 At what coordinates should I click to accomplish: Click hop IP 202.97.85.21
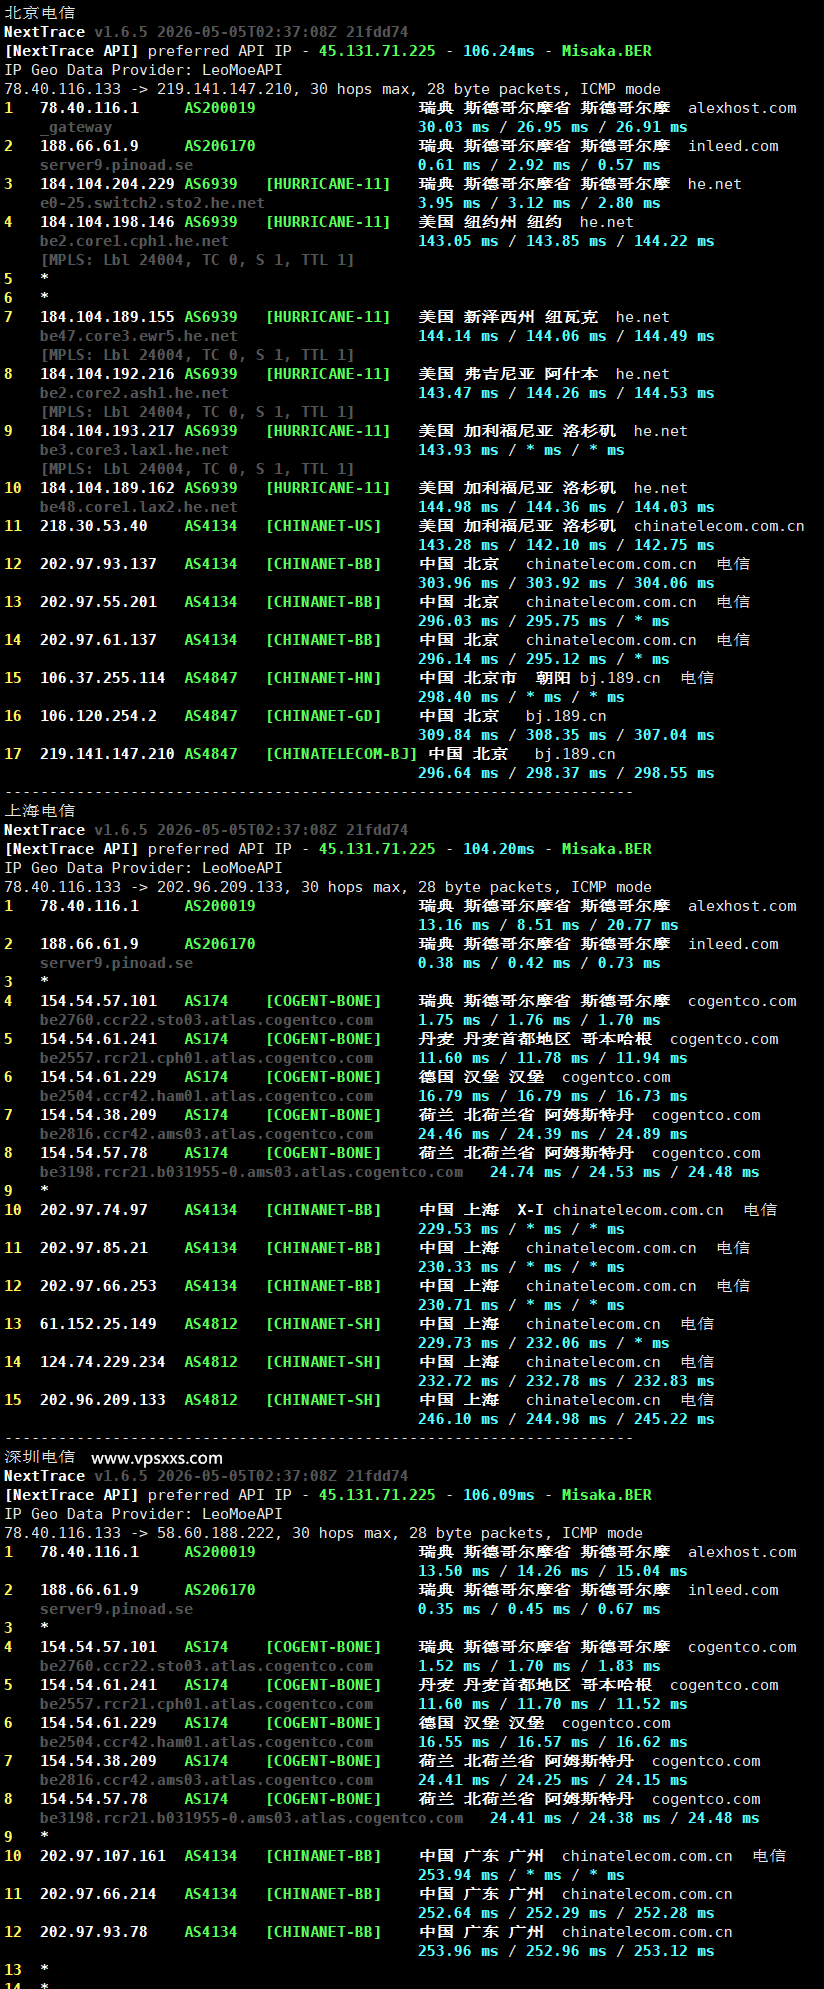94,1248
